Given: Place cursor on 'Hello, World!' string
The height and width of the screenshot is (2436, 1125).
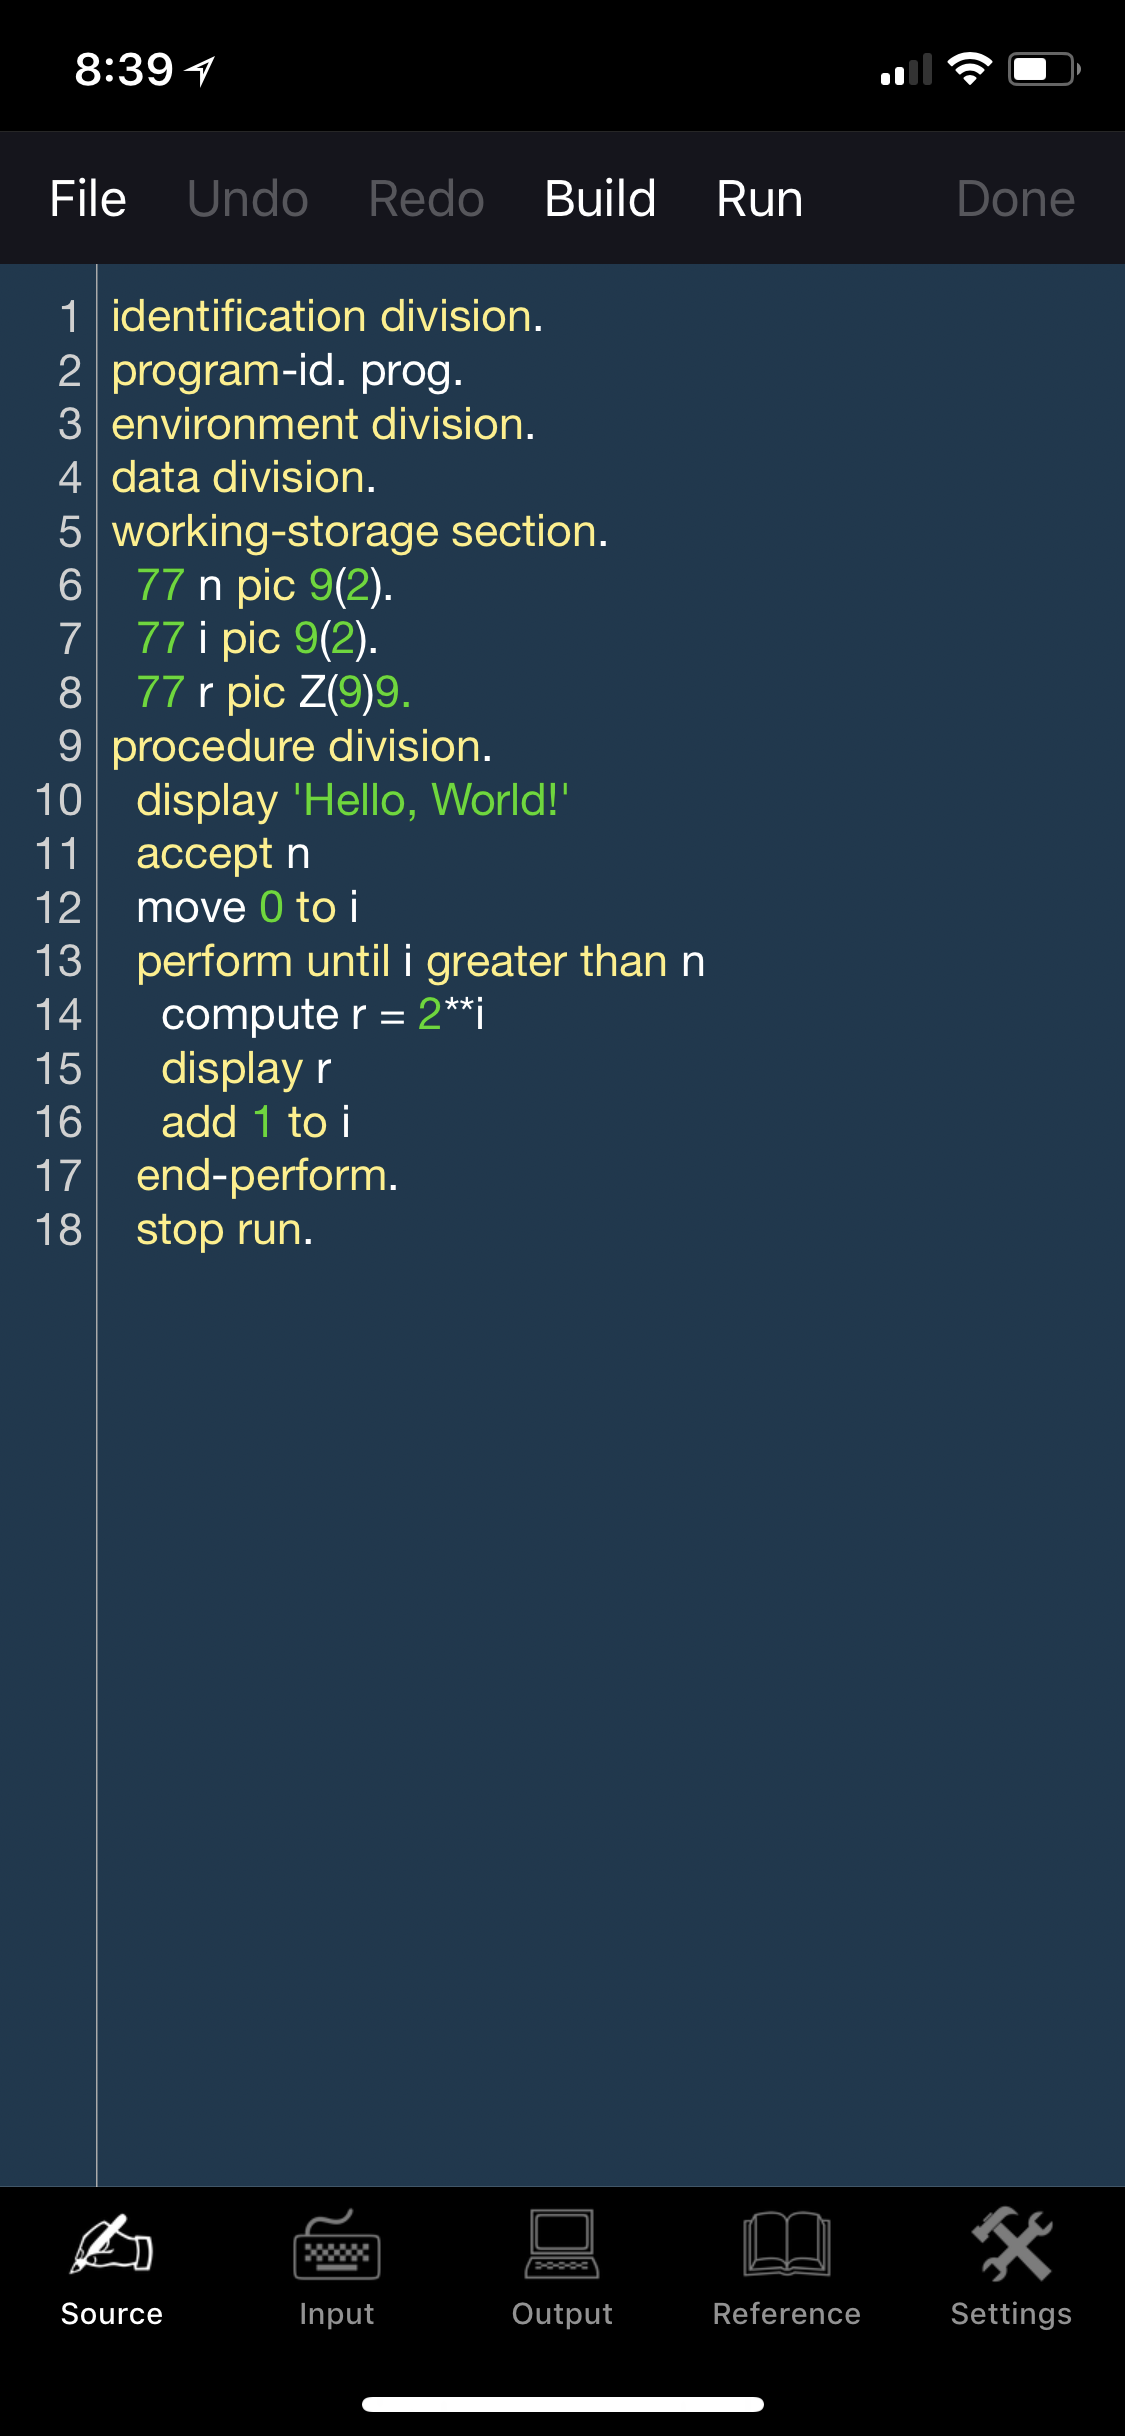Looking at the screenshot, I should point(431,800).
